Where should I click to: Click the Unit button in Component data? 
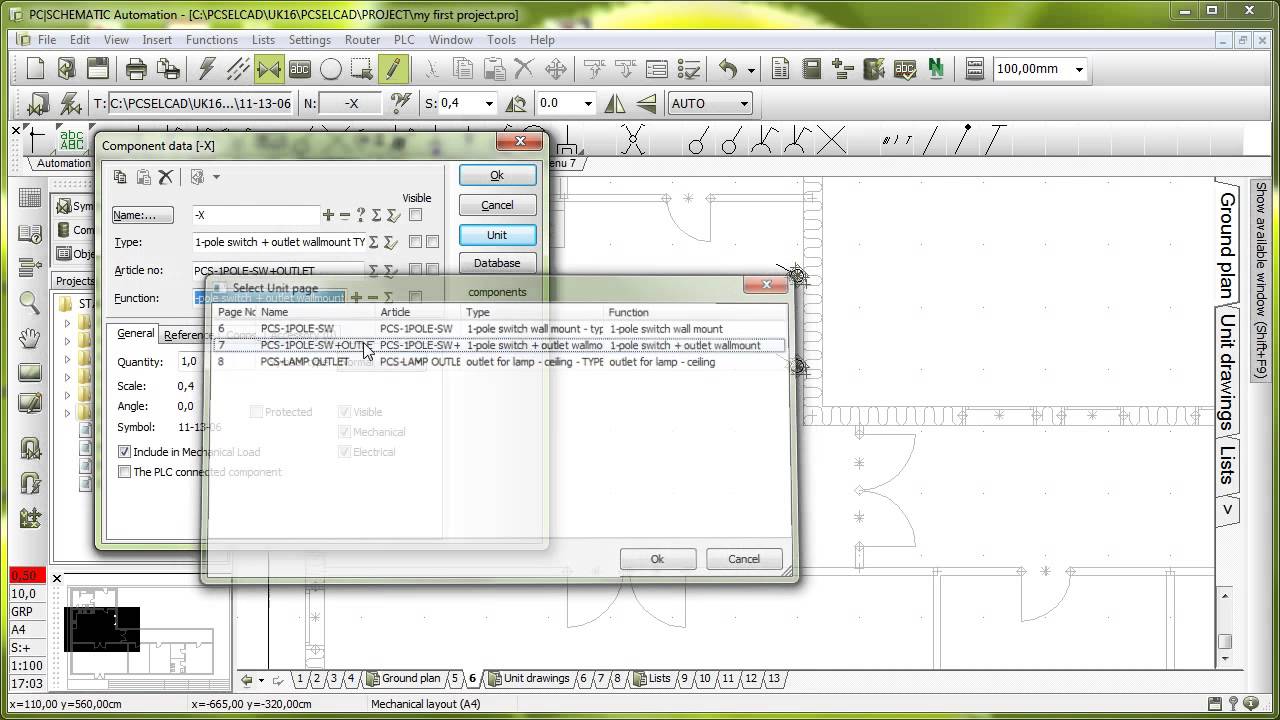pyautogui.click(x=497, y=235)
